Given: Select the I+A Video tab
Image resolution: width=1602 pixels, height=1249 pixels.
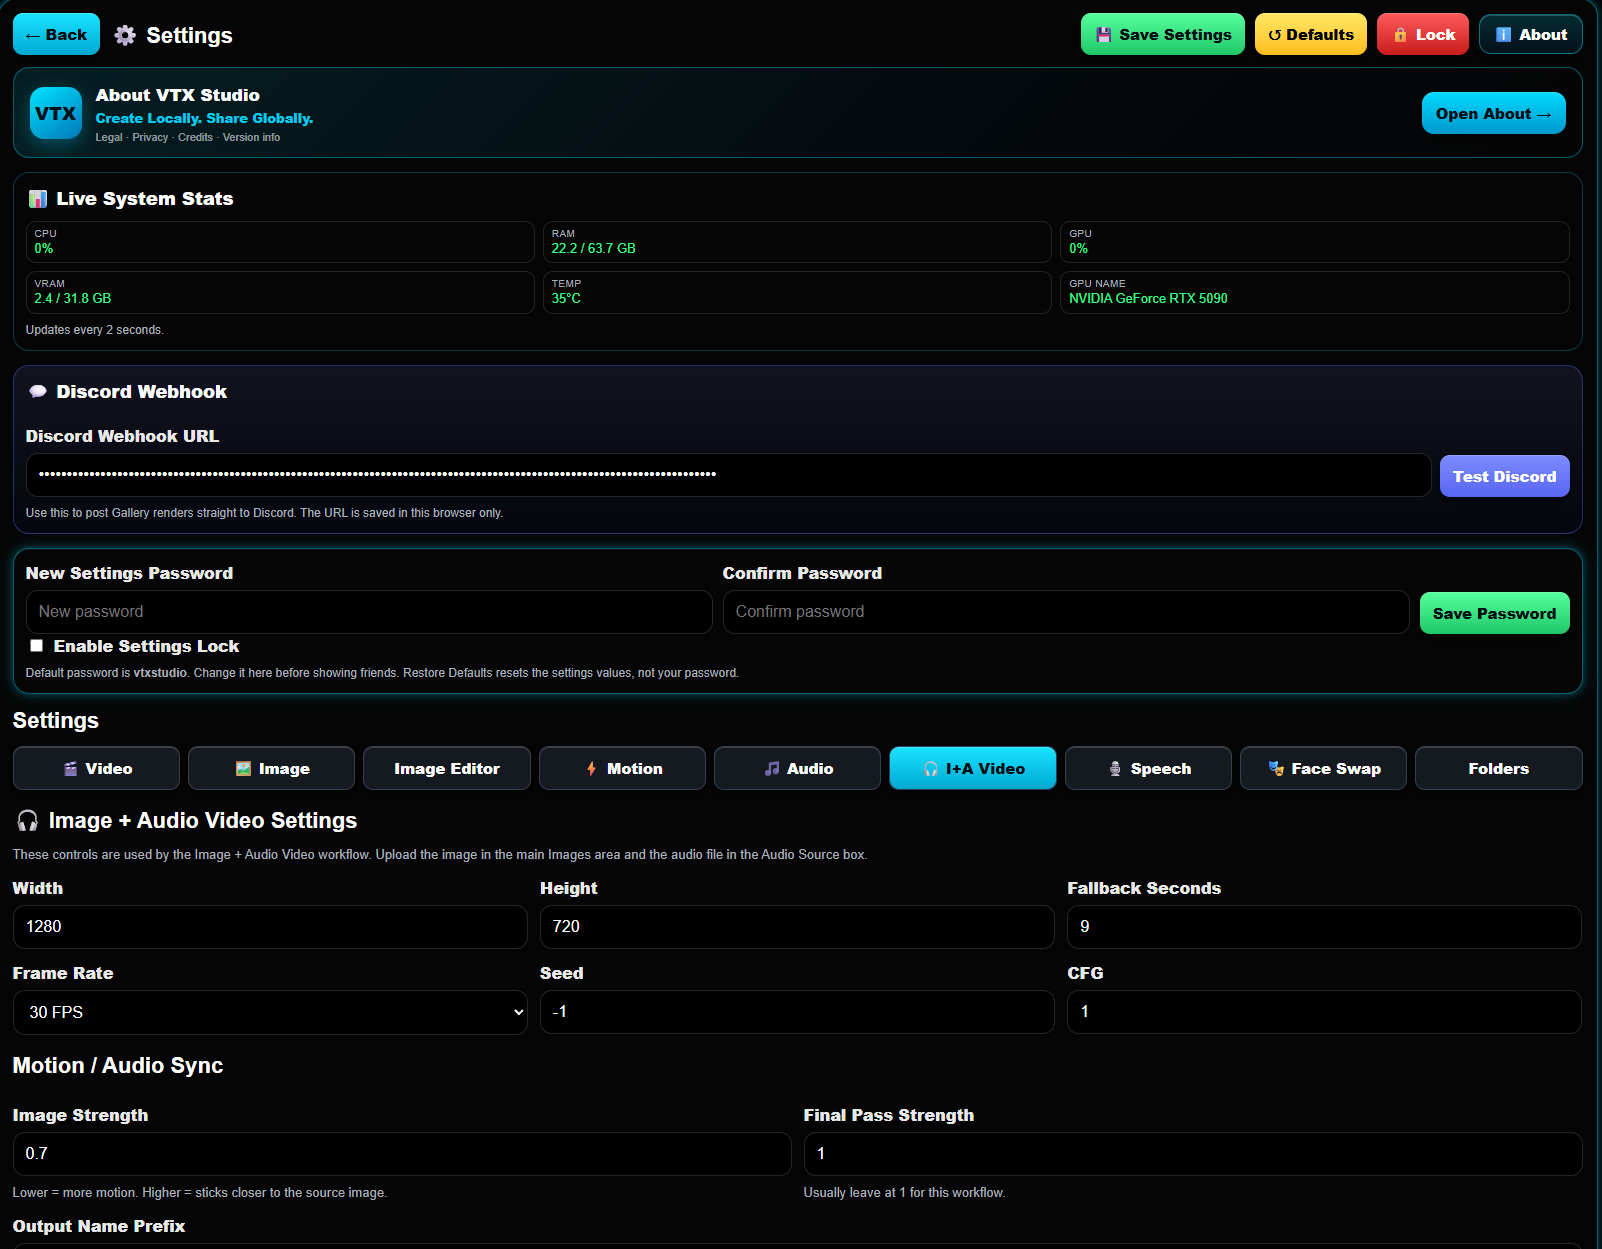Looking at the screenshot, I should tap(973, 768).
